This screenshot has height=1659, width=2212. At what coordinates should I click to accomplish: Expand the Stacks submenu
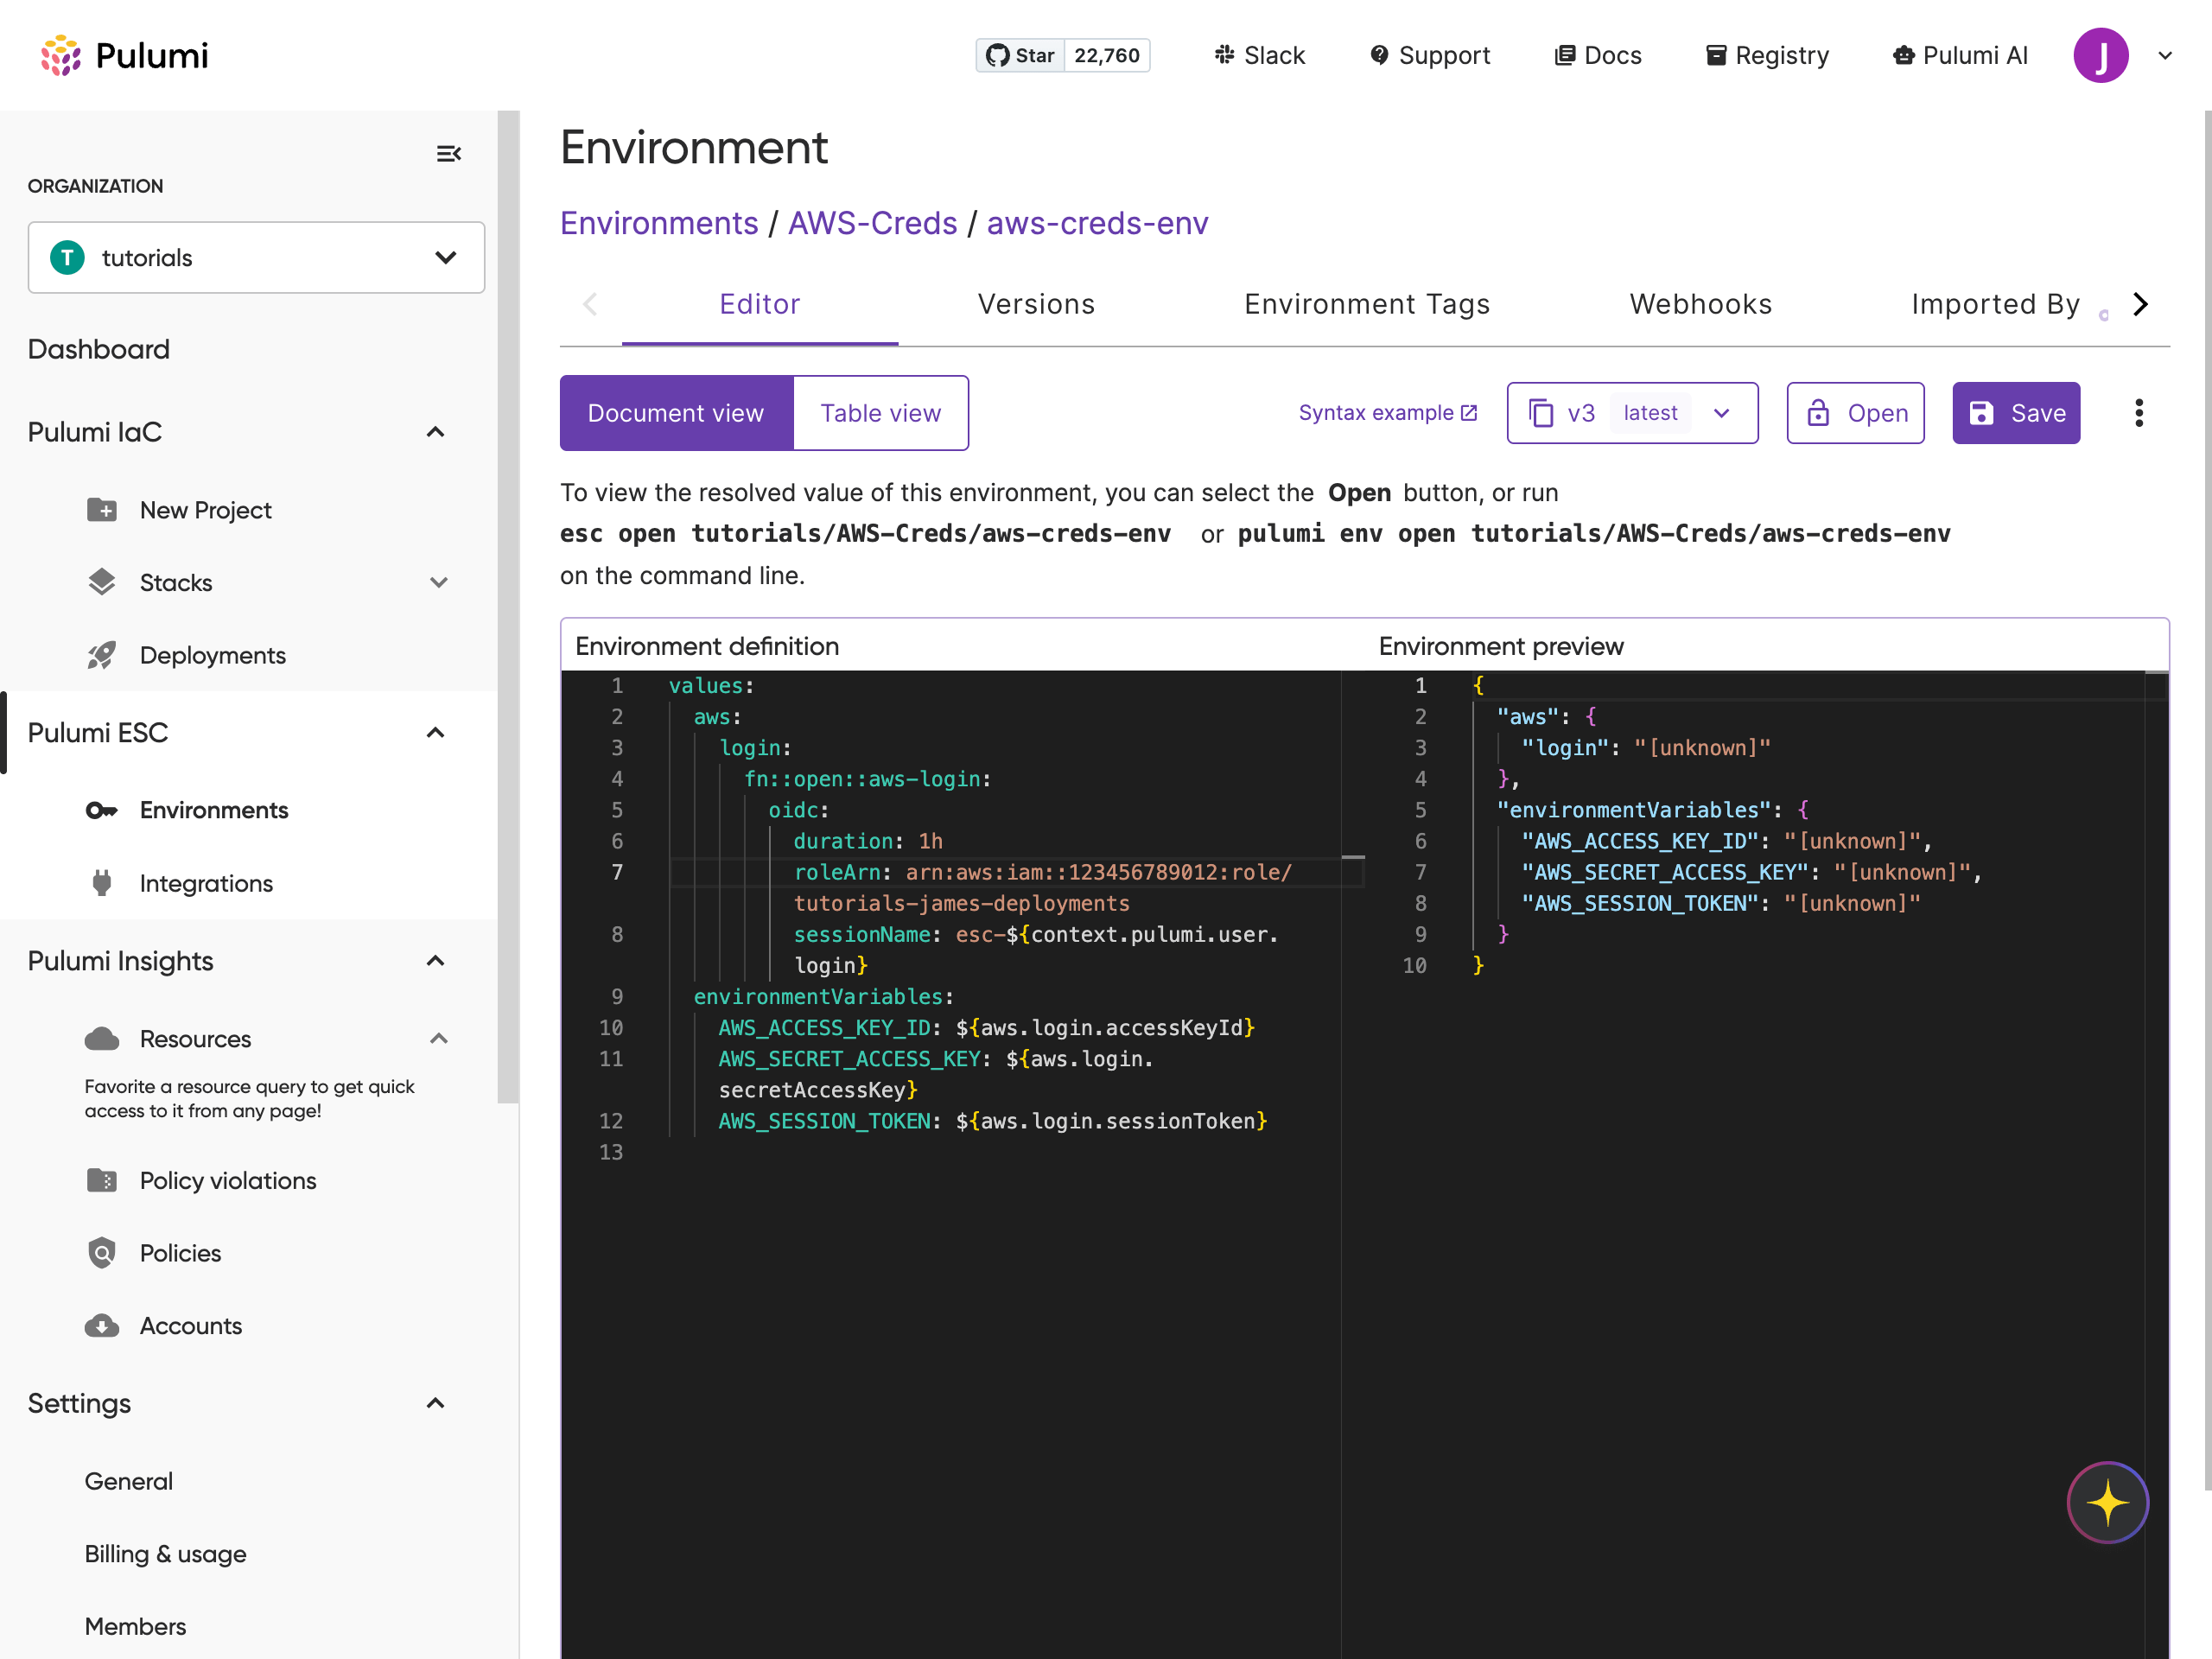pyautogui.click(x=438, y=583)
